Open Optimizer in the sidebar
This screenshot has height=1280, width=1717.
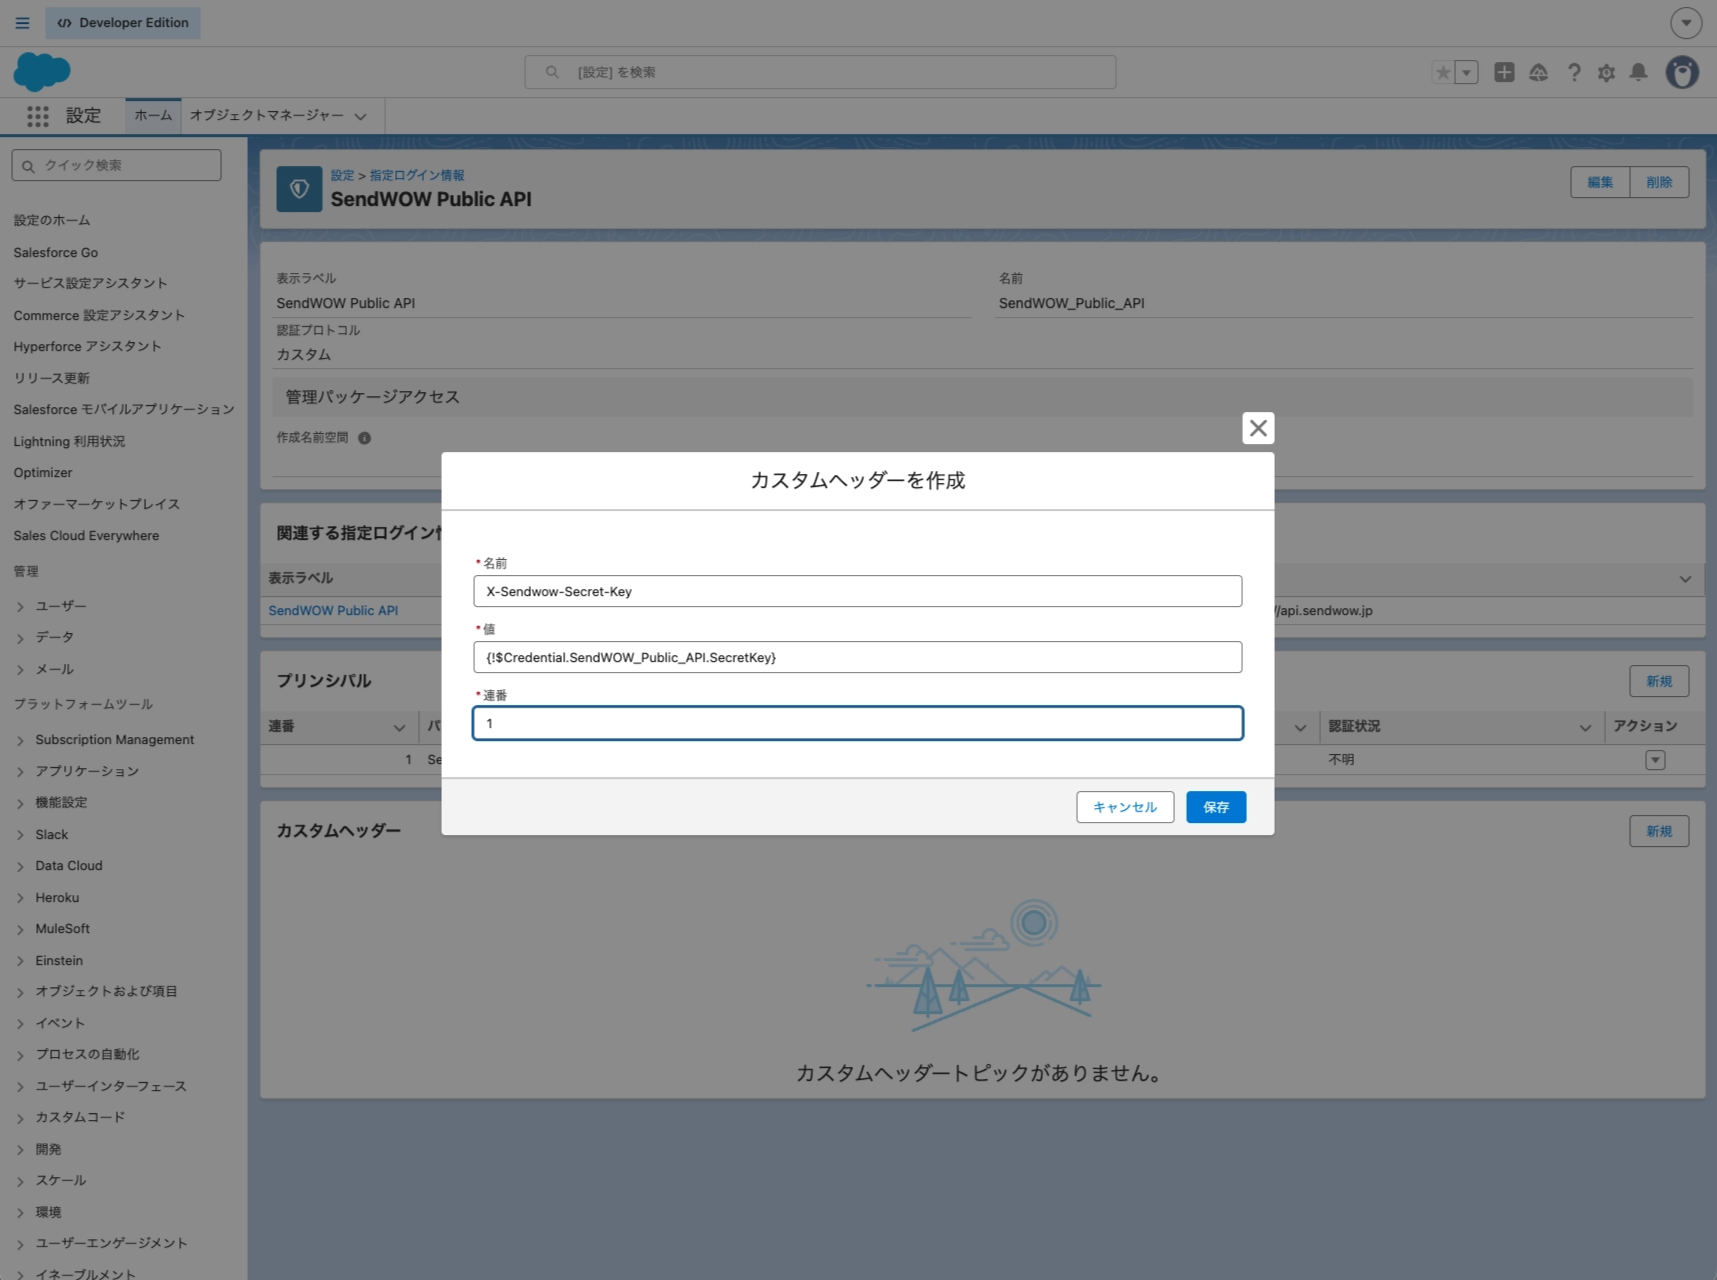(x=43, y=472)
